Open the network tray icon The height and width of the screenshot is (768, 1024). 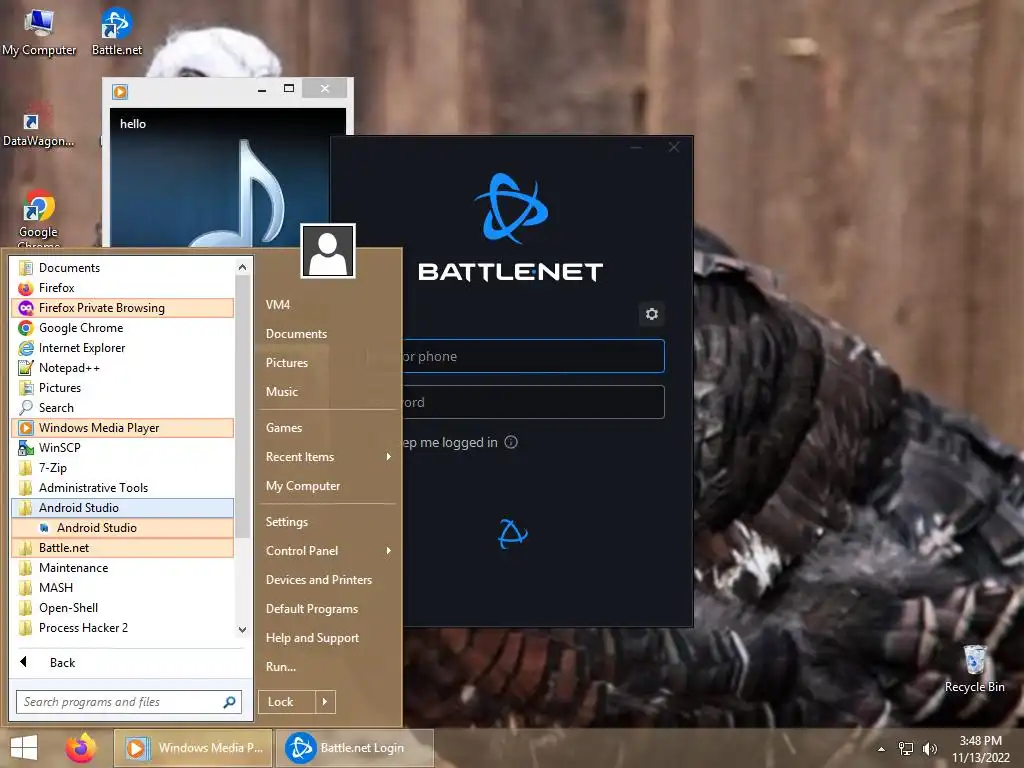click(x=906, y=748)
